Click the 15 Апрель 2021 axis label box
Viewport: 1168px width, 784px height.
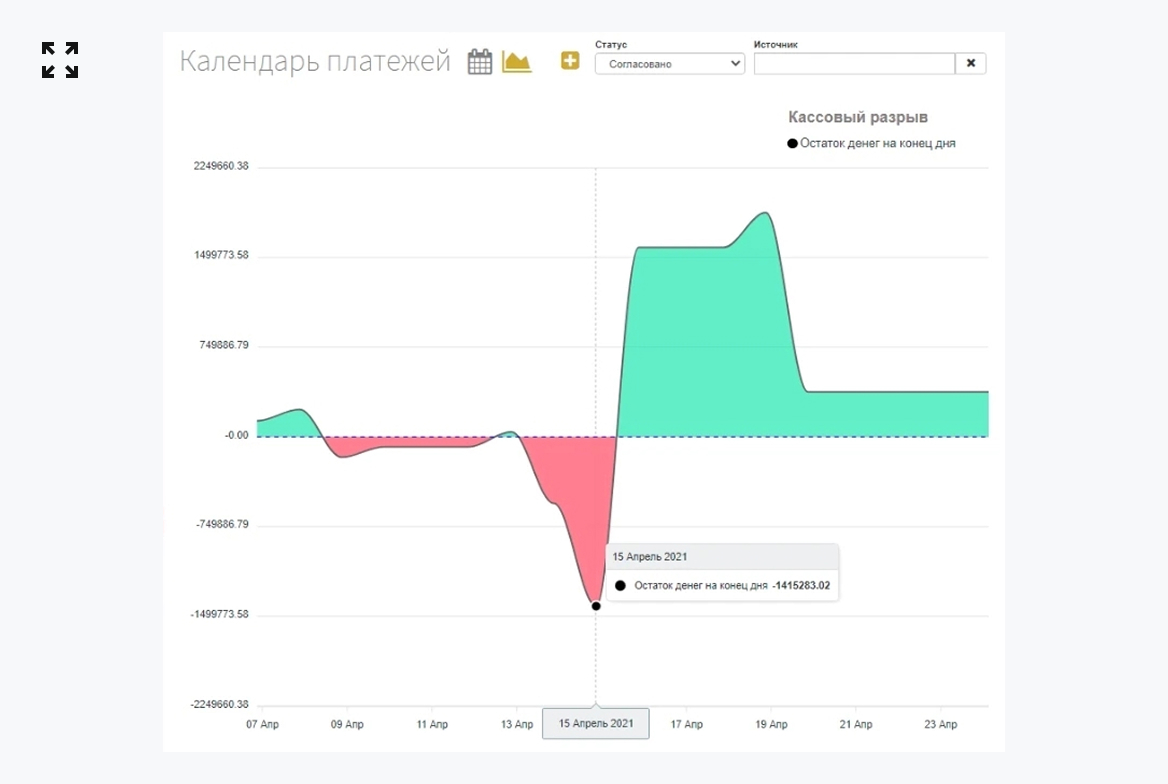click(596, 724)
